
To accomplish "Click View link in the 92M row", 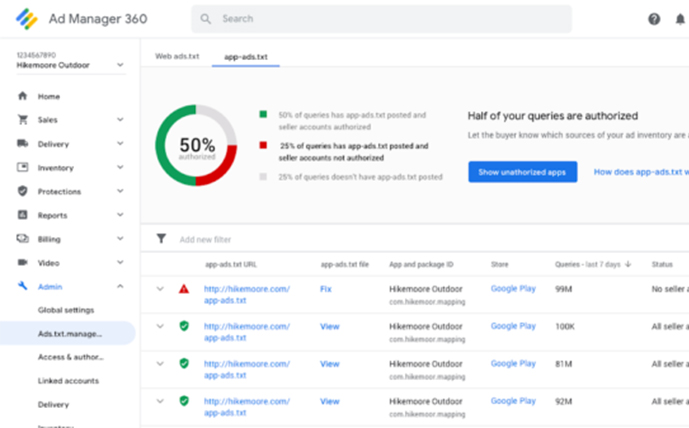I will [330, 401].
